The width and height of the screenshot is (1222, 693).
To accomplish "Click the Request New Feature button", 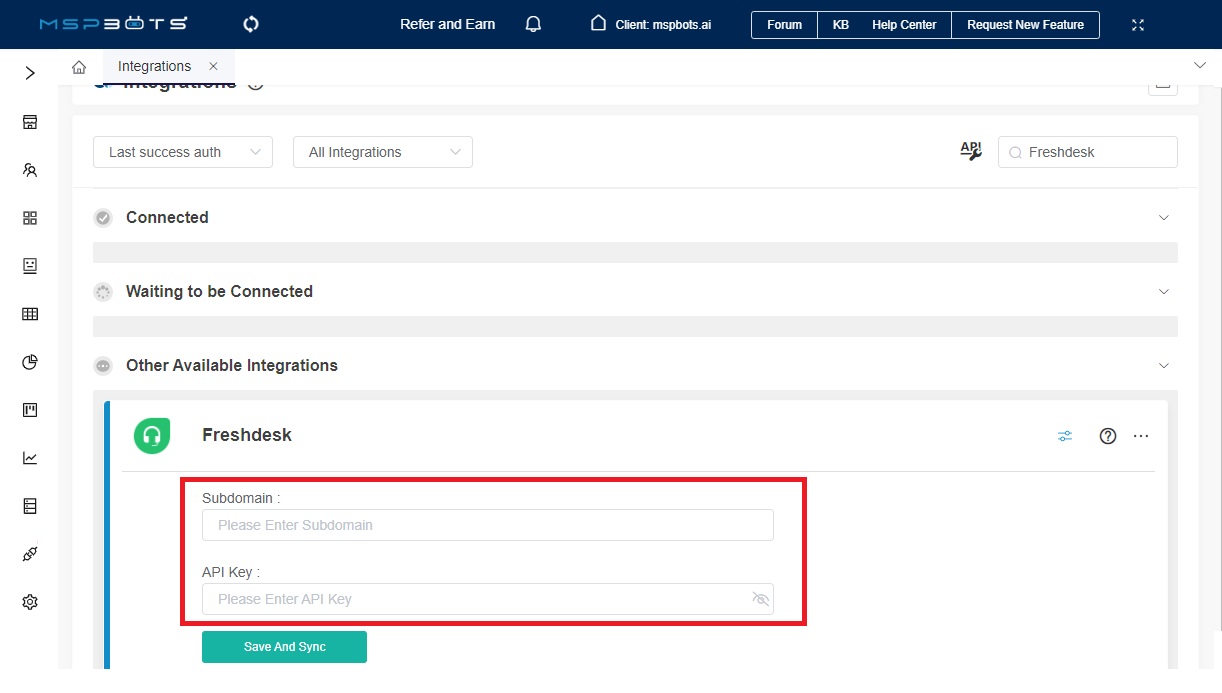I will (1024, 24).
